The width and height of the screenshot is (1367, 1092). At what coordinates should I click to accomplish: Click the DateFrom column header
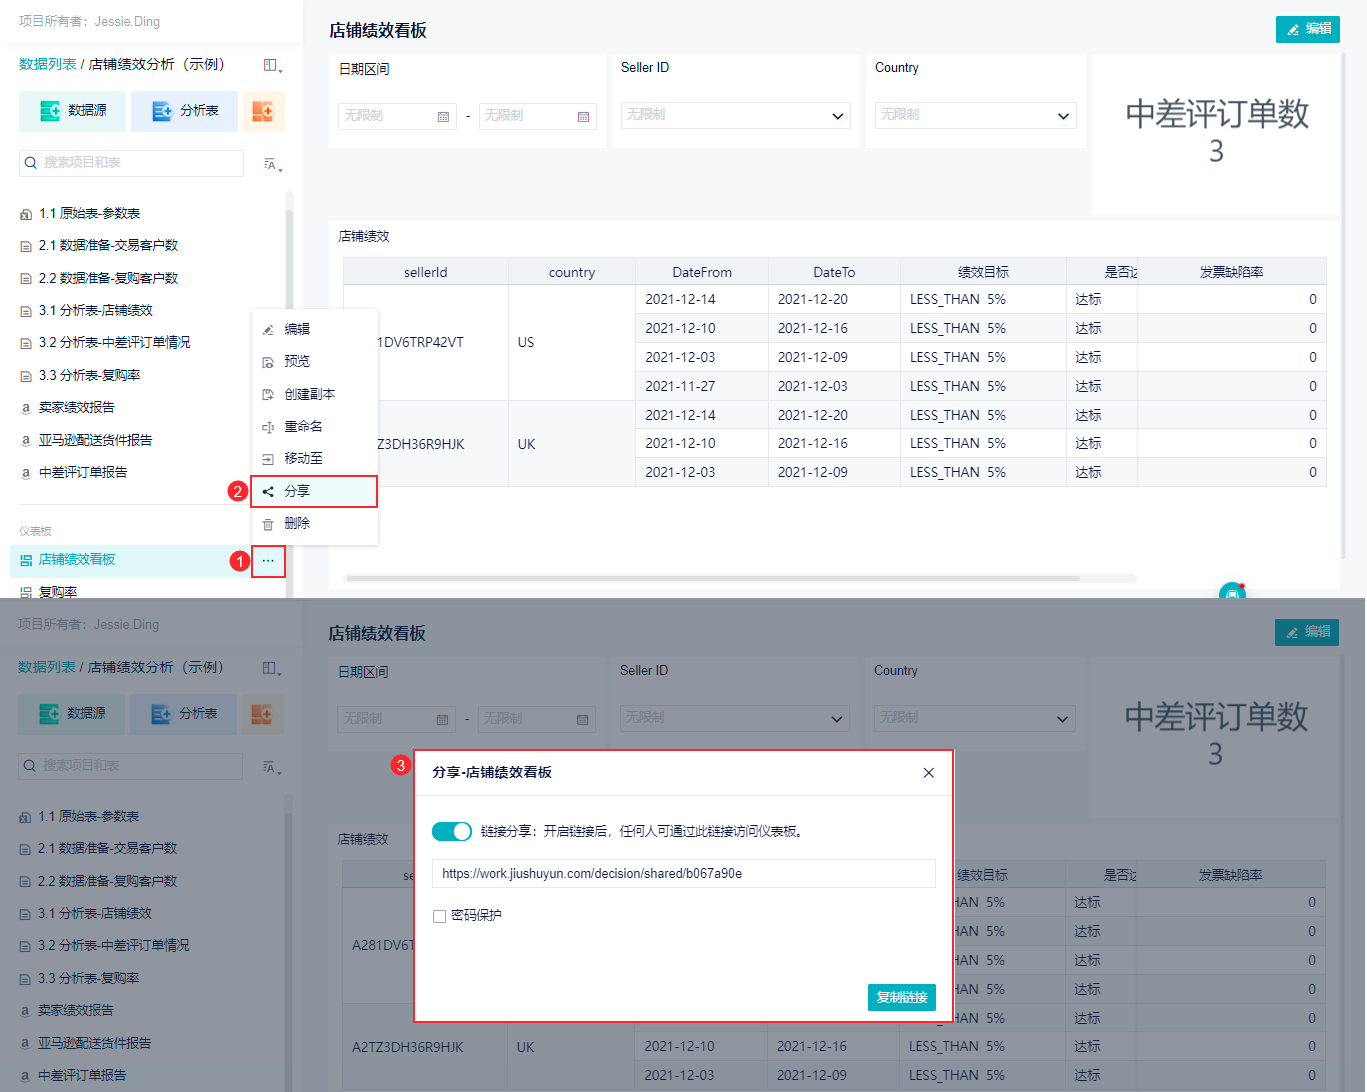[702, 272]
